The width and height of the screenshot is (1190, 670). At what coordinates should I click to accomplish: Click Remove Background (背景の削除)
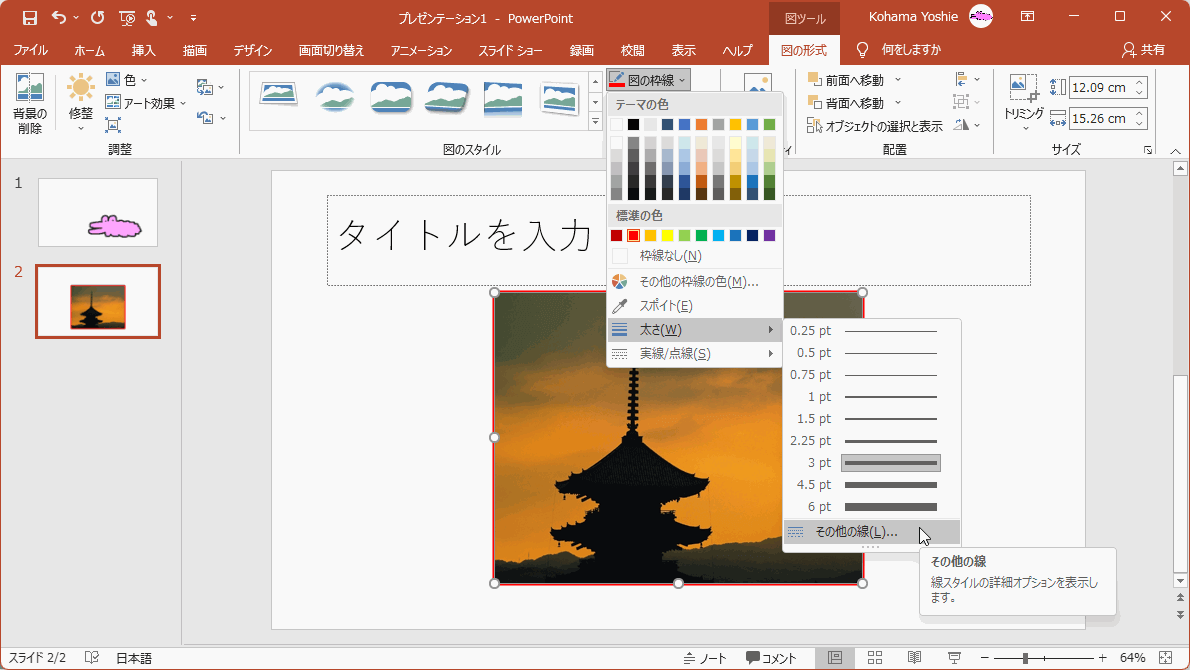pos(30,104)
